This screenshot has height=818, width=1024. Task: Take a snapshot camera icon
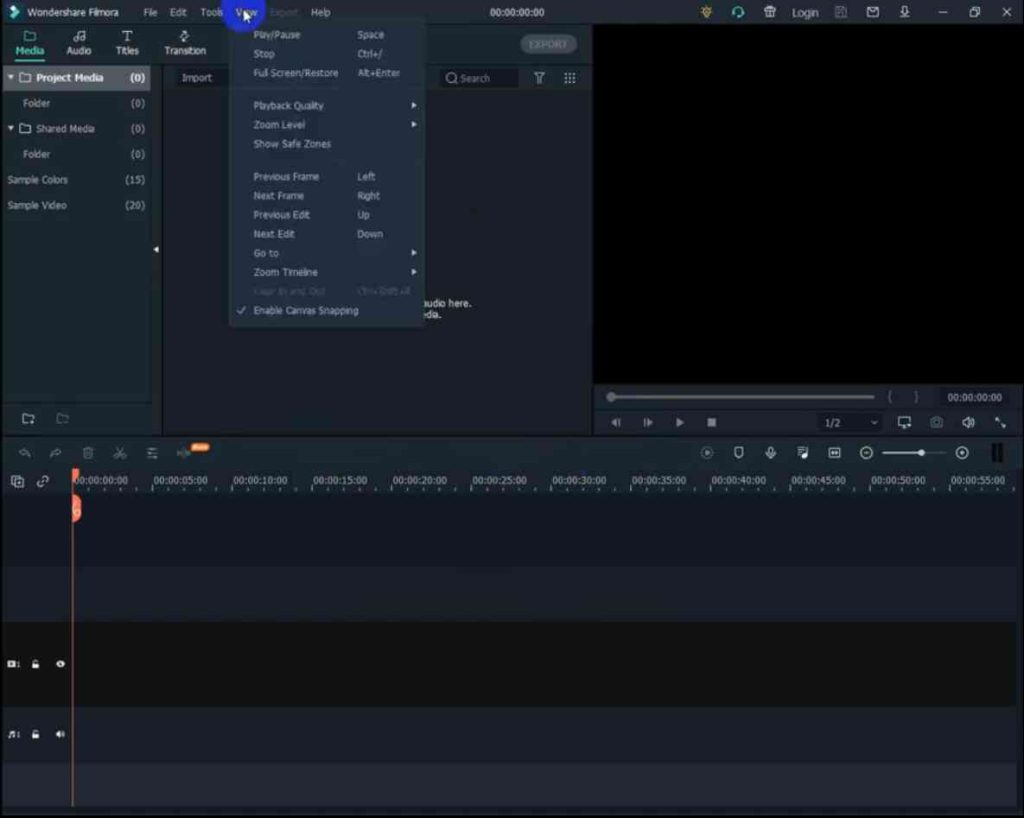click(x=936, y=423)
